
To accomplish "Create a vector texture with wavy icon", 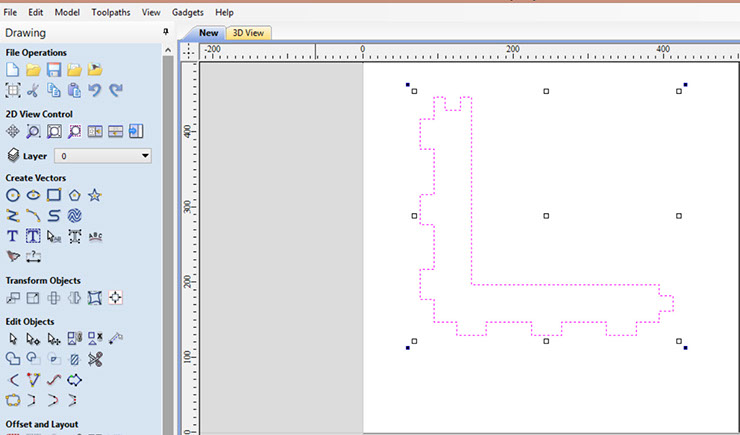I will [74, 216].
